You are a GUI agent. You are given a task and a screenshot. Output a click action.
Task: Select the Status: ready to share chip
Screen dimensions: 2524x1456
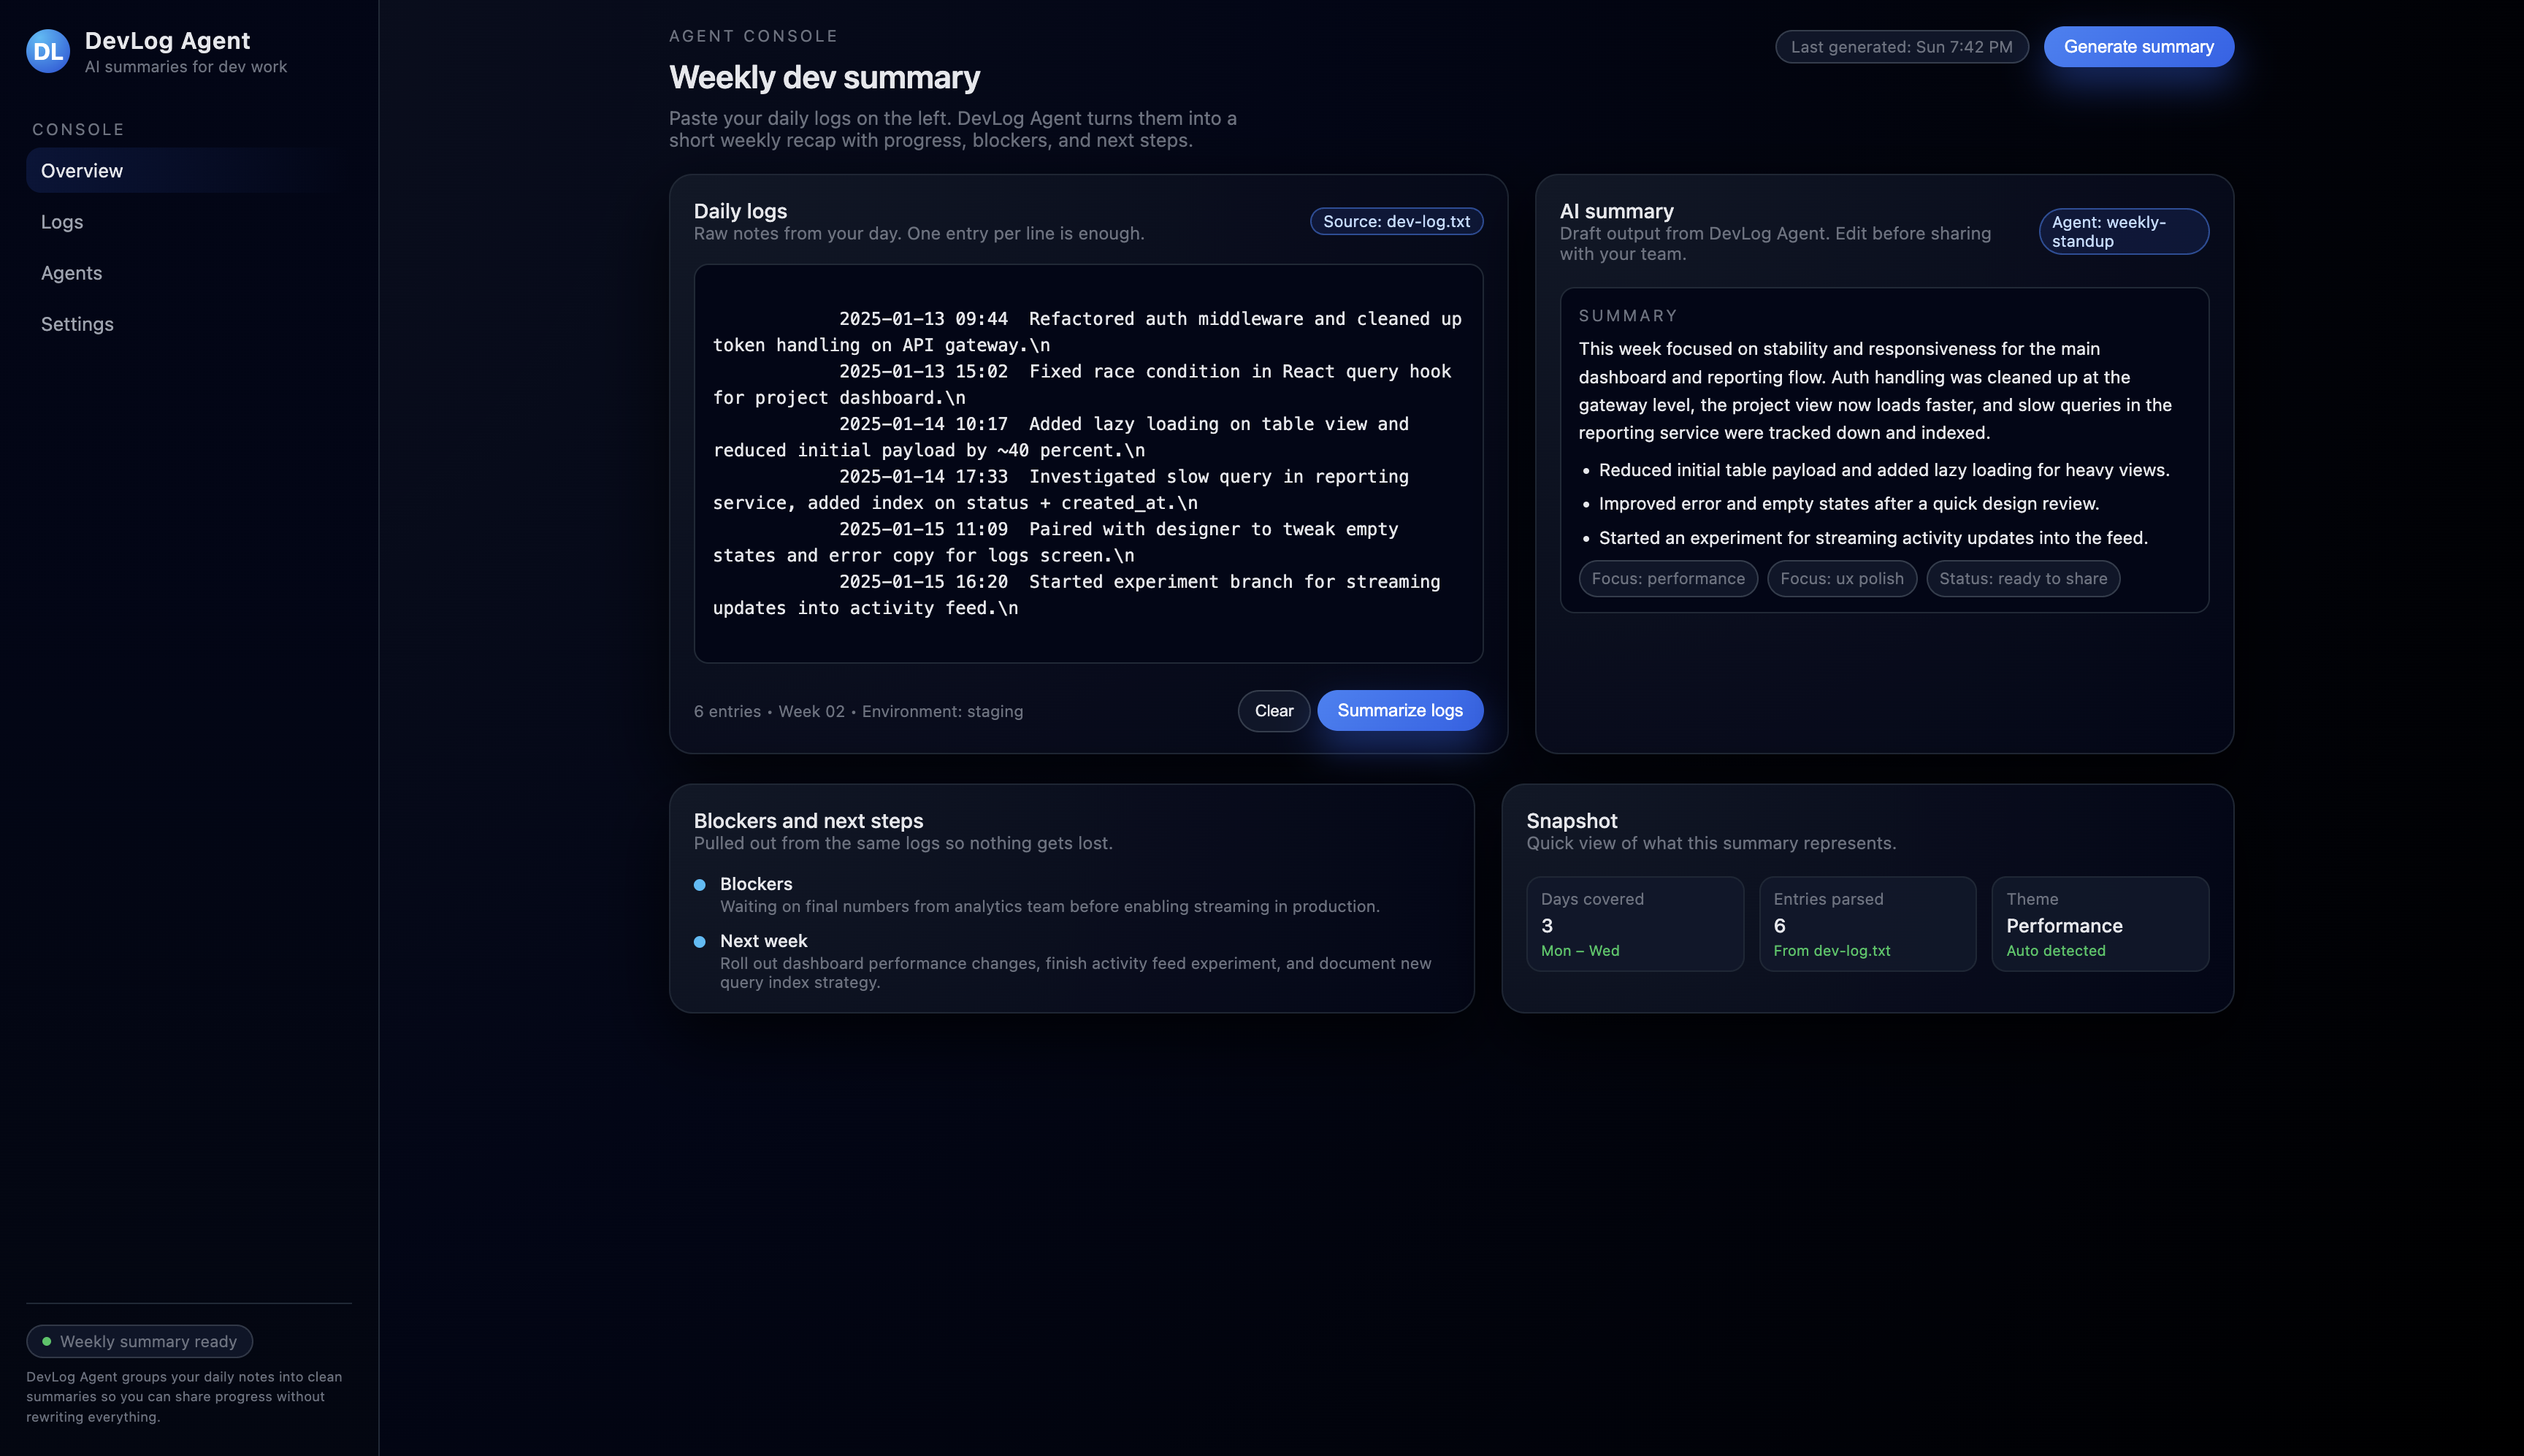coord(2022,578)
